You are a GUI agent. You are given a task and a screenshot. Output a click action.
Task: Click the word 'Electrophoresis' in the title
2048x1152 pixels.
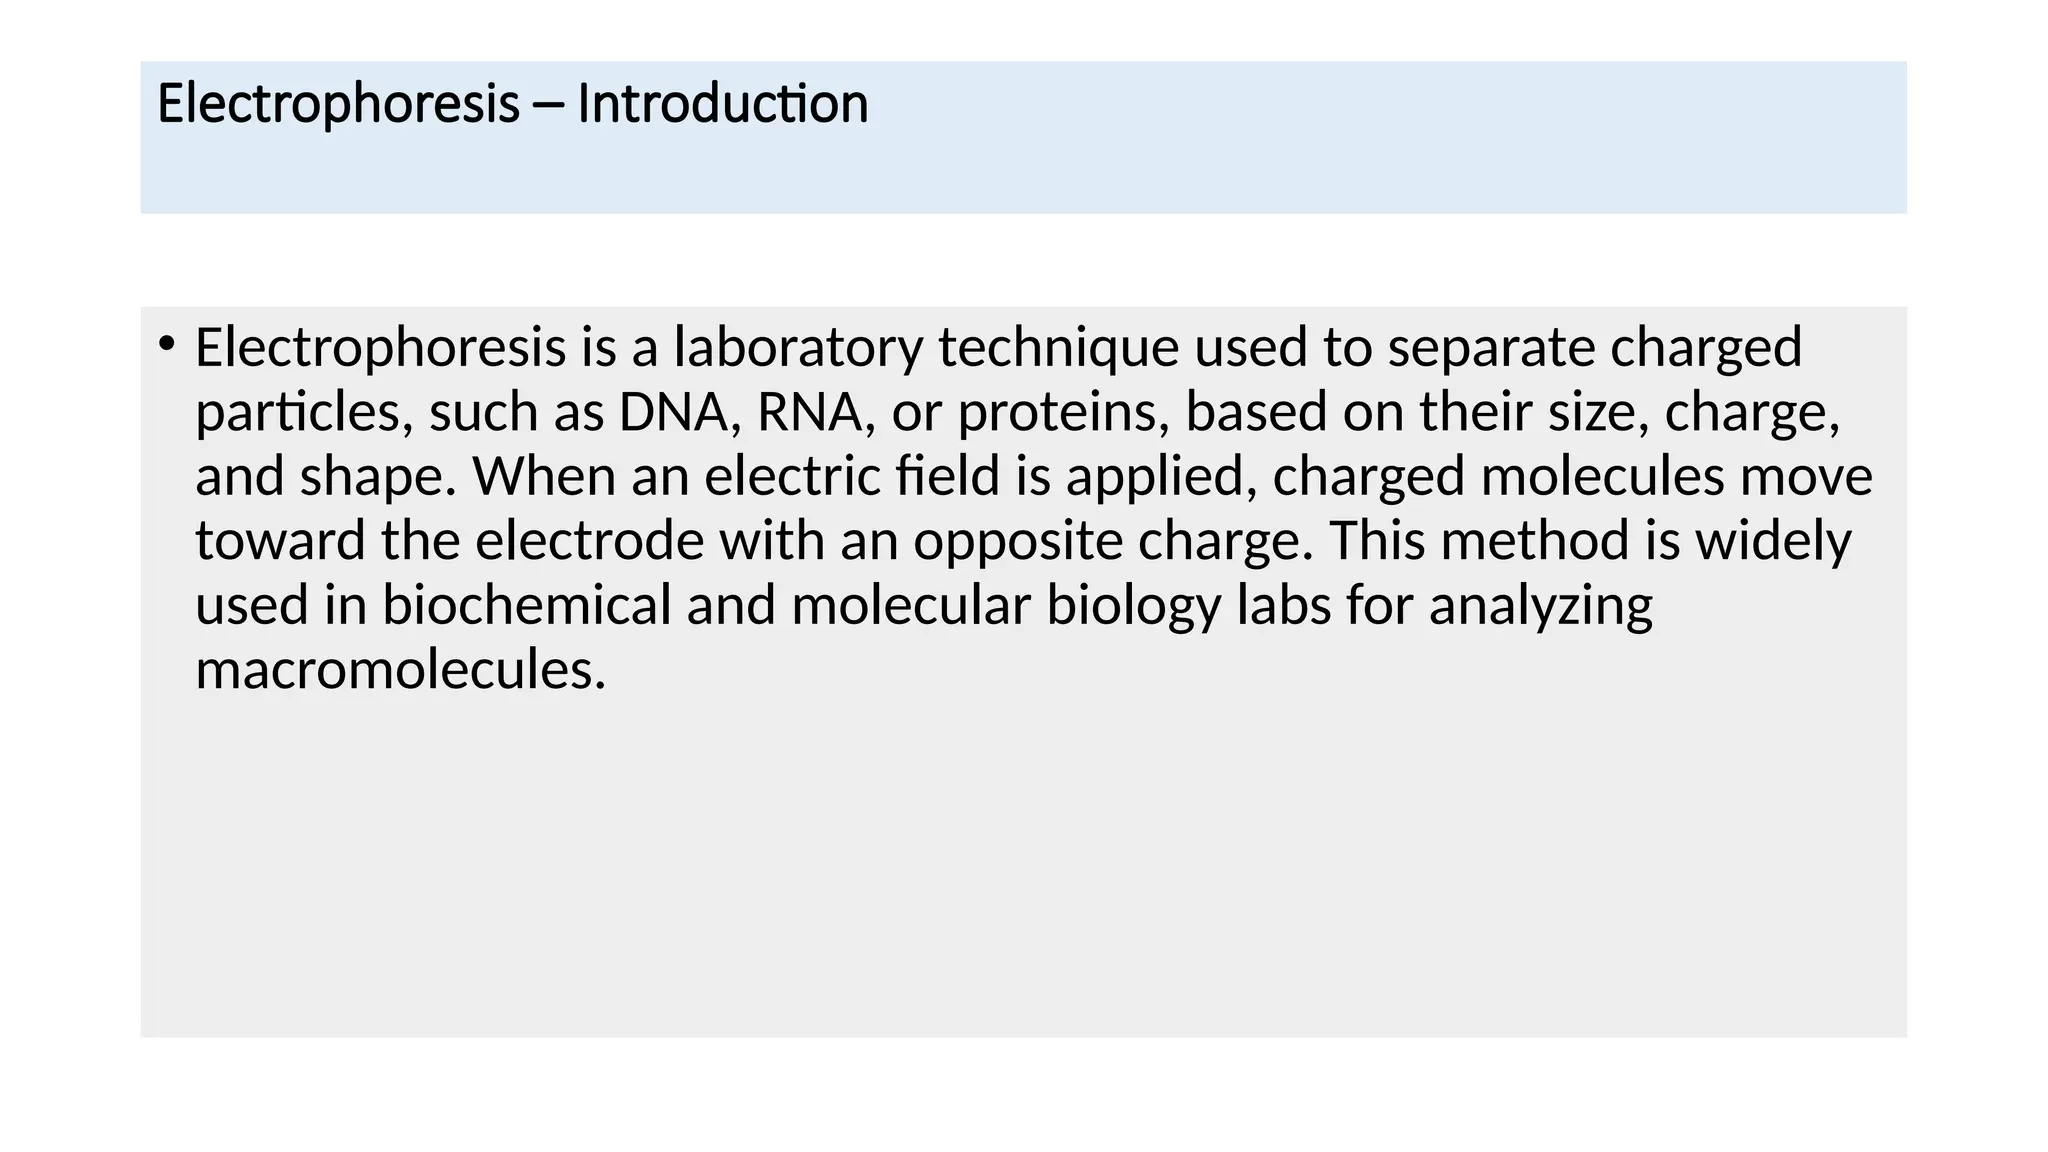tap(338, 104)
